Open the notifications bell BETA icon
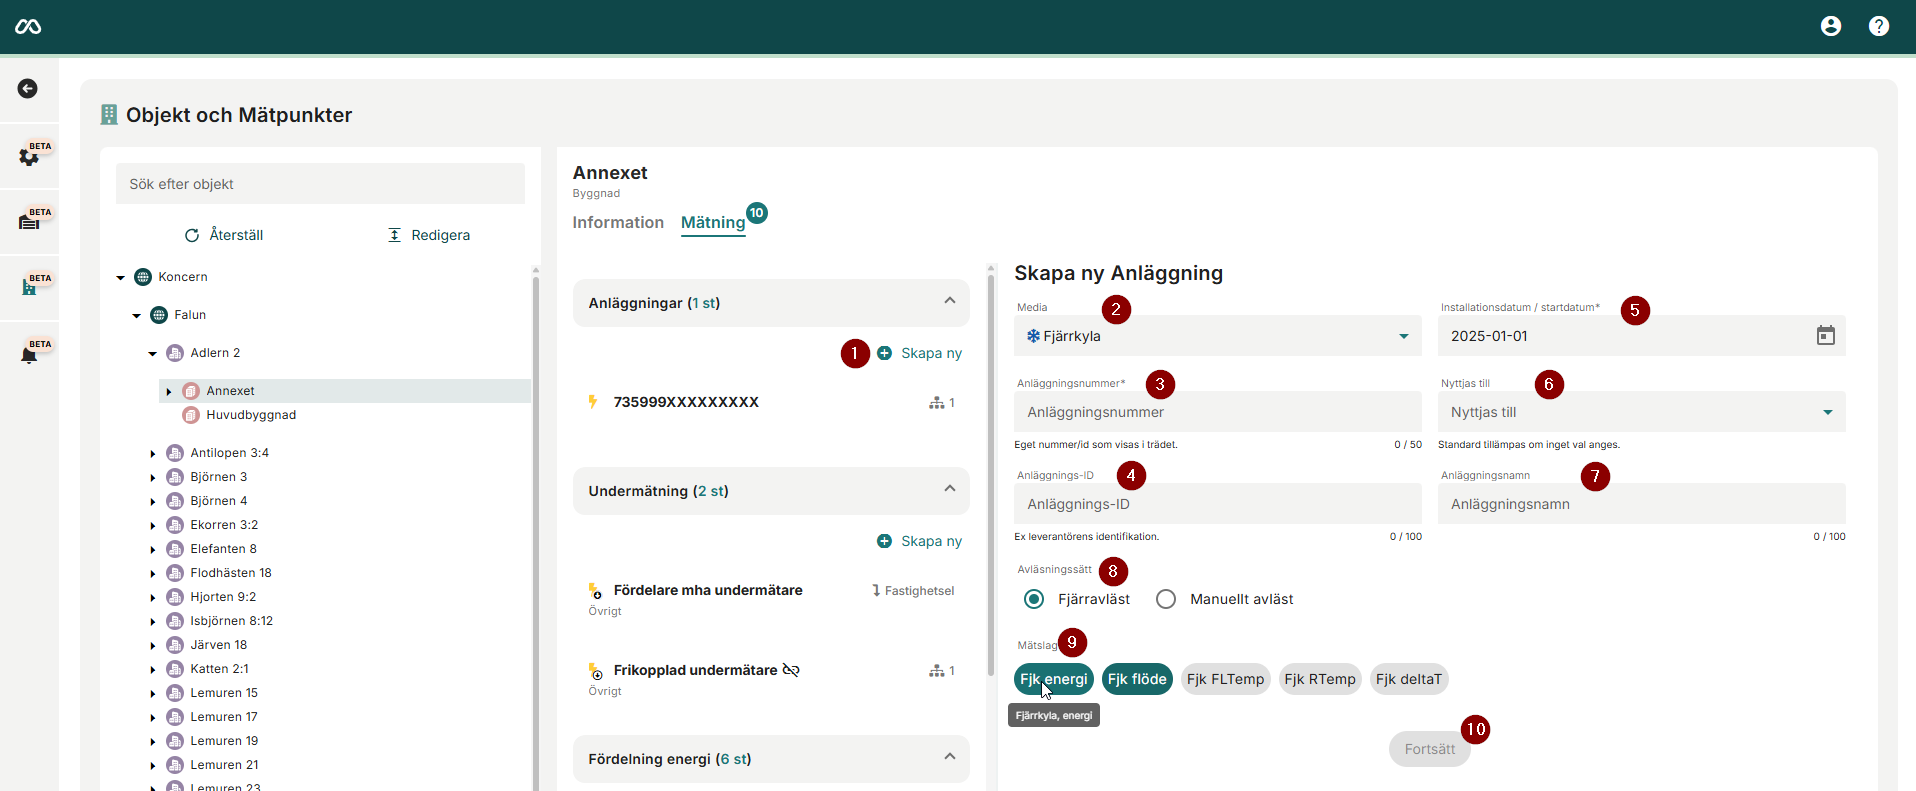Viewport: 1916px width, 791px height. pyautogui.click(x=30, y=354)
